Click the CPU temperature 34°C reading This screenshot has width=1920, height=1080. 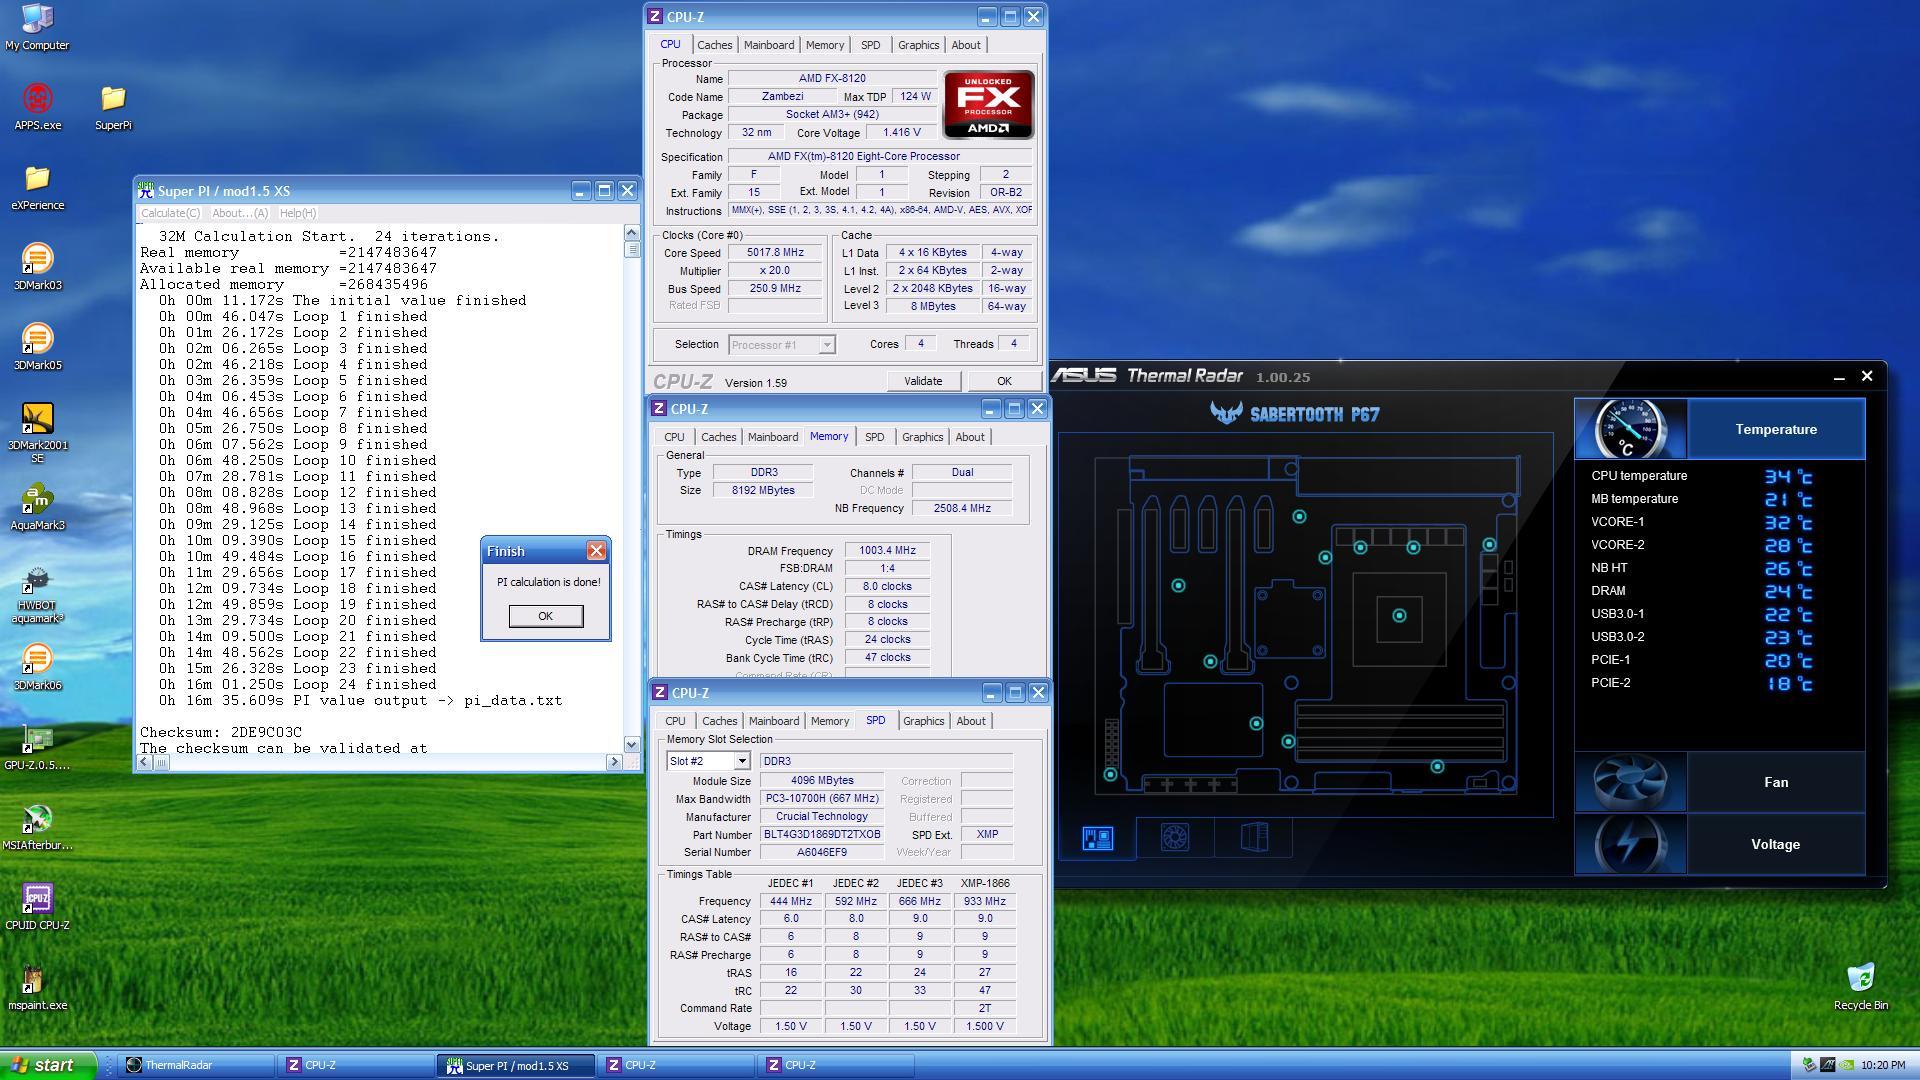tap(1786, 477)
